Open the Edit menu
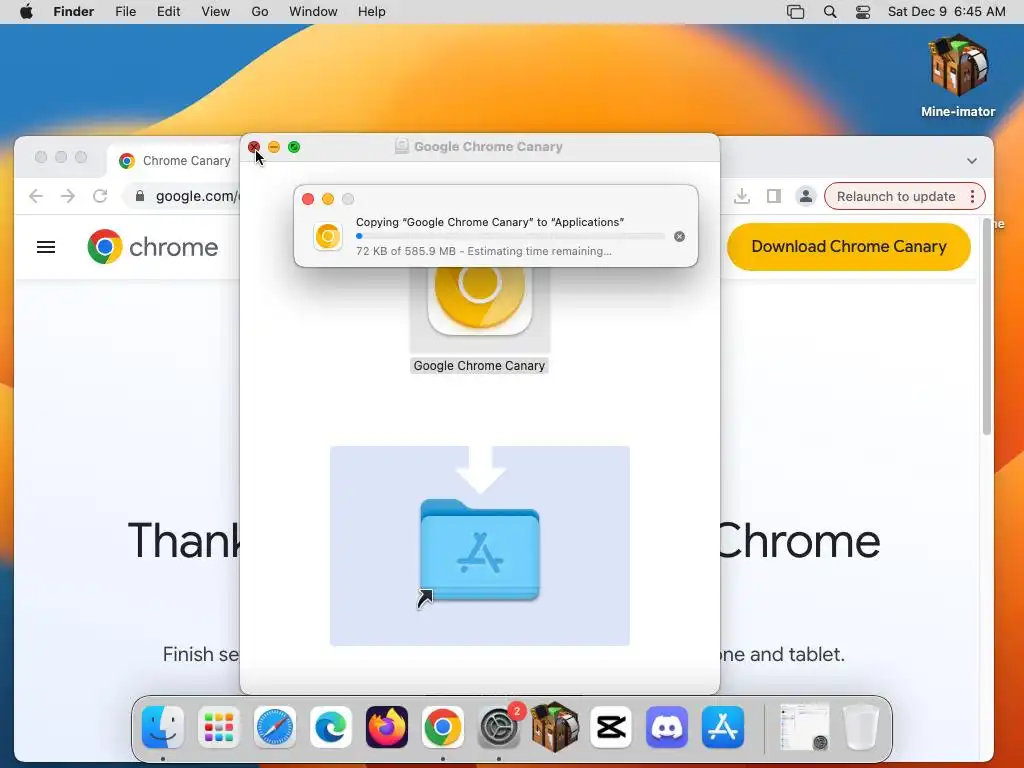Screen dimensions: 1024x768 tap(168, 12)
